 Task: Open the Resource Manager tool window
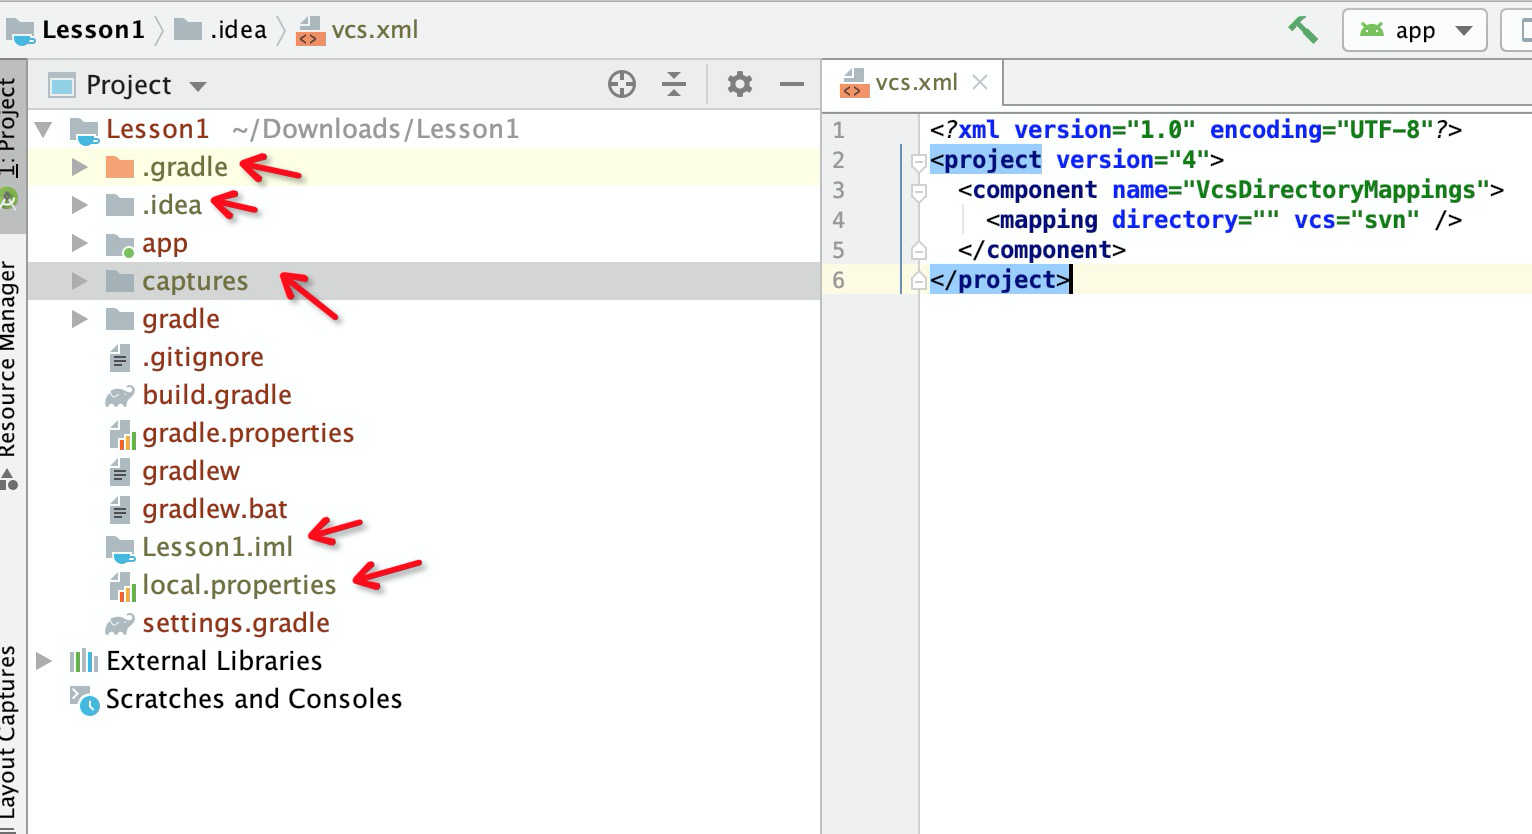click(x=11, y=360)
